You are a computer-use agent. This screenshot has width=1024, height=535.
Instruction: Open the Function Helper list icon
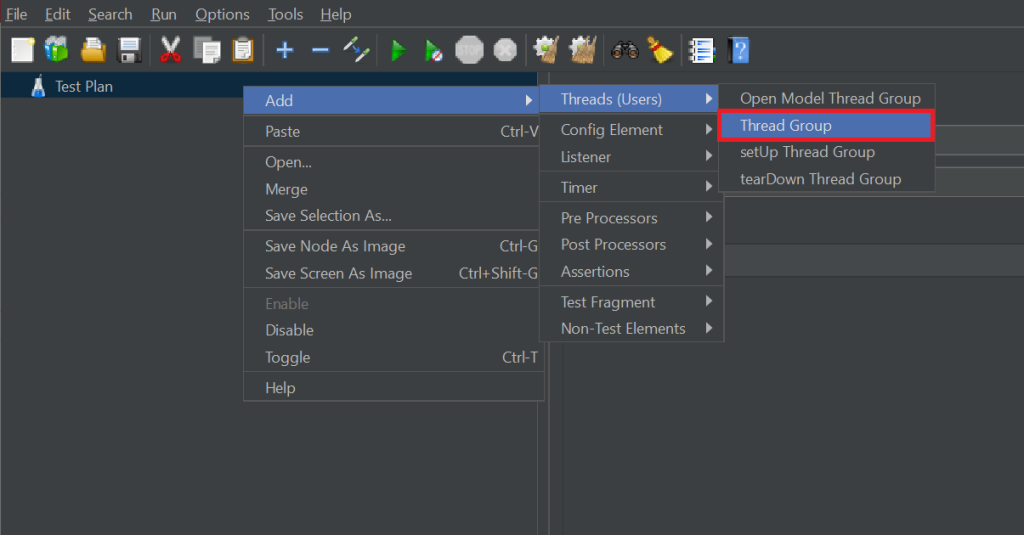click(701, 50)
